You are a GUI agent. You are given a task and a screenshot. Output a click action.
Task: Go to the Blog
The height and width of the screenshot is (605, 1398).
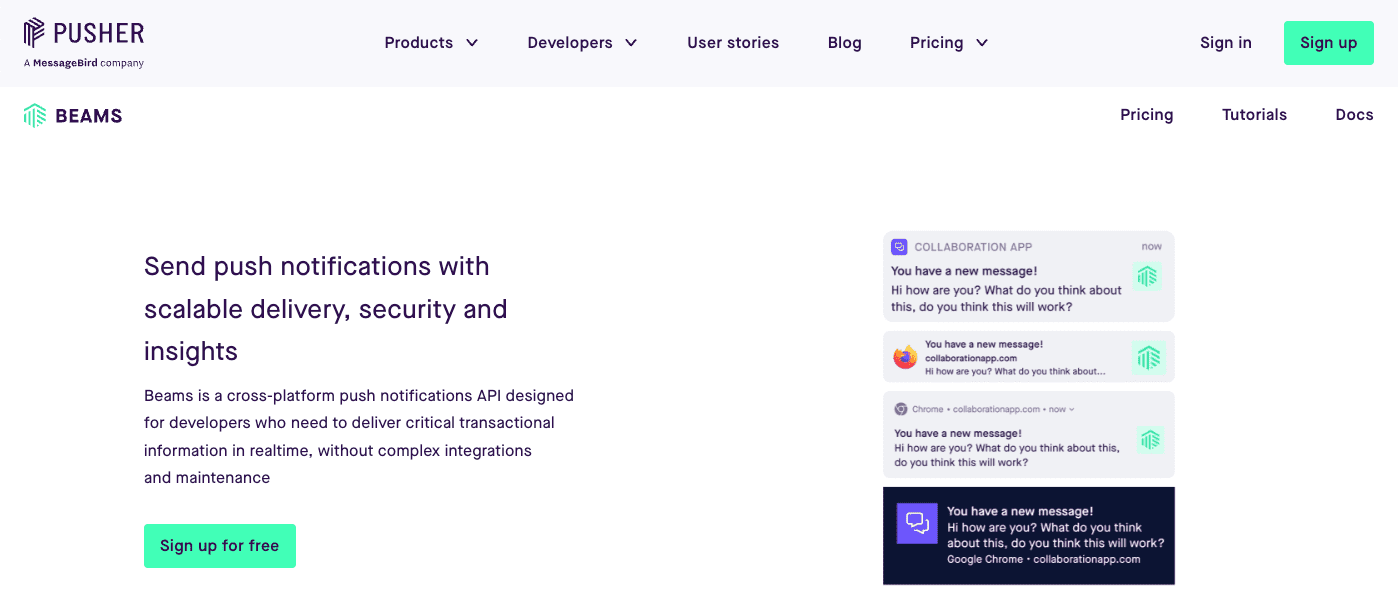[844, 43]
